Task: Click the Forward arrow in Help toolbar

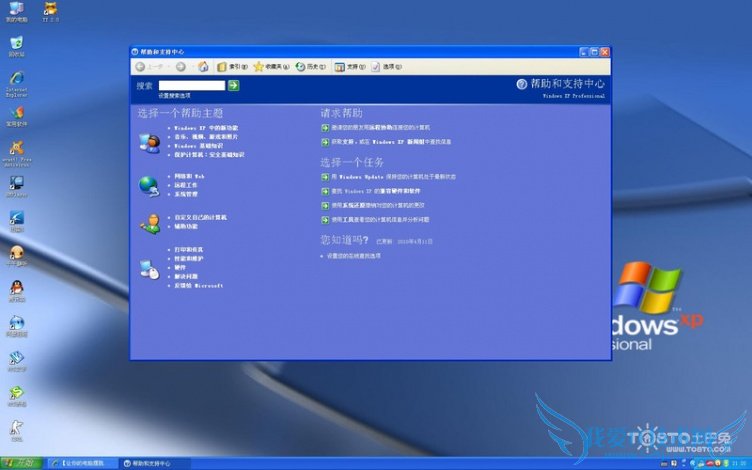Action: click(x=181, y=67)
